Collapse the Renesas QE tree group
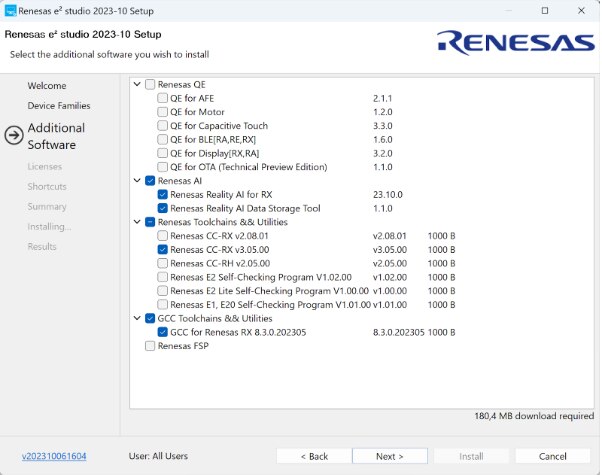 point(137,85)
